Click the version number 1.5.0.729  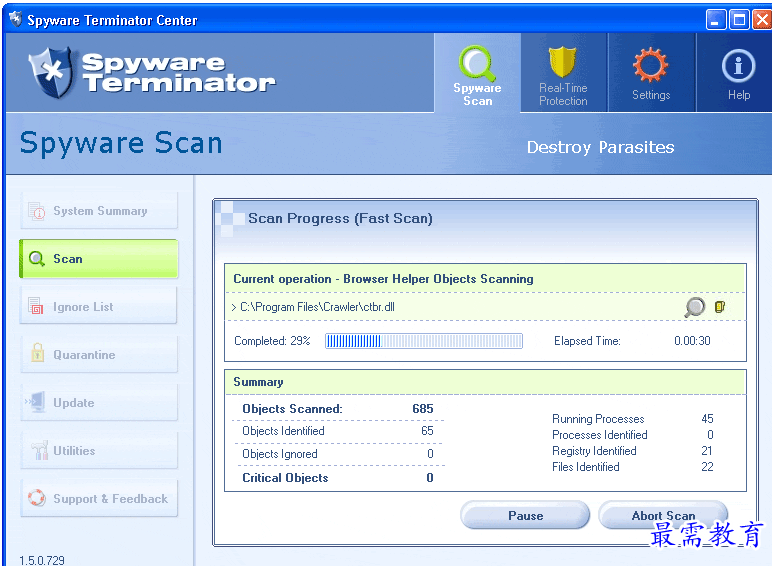tap(42, 560)
